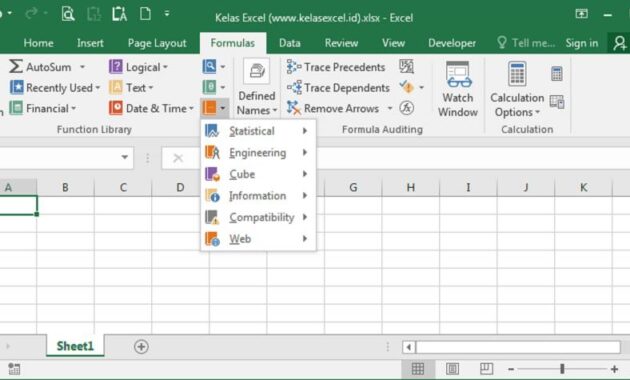Click the Share person icon
The width and height of the screenshot is (630, 380).
620,43
